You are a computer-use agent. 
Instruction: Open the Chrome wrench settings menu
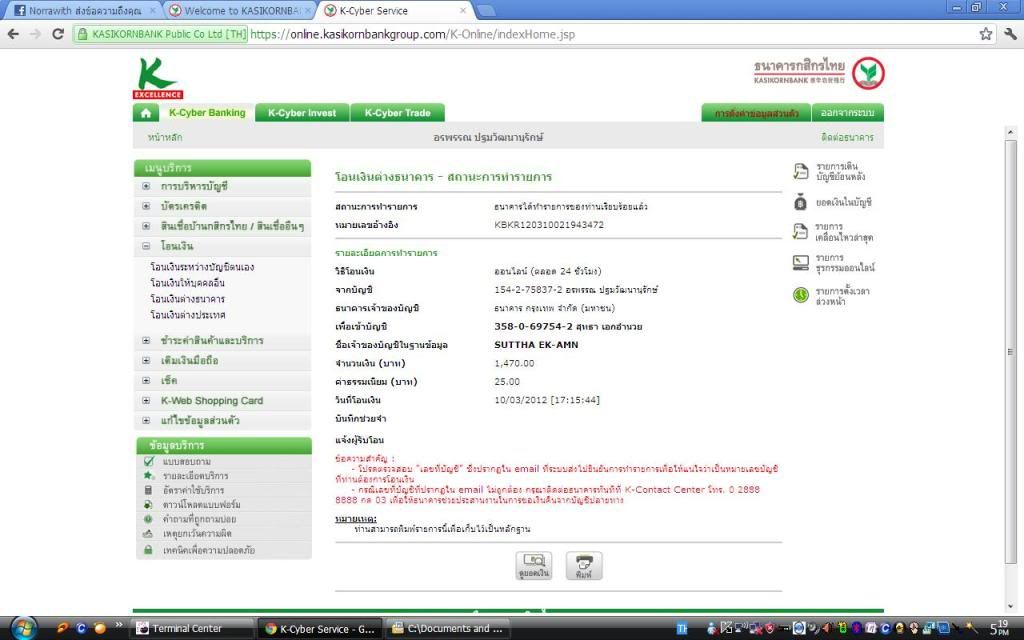click(1008, 33)
